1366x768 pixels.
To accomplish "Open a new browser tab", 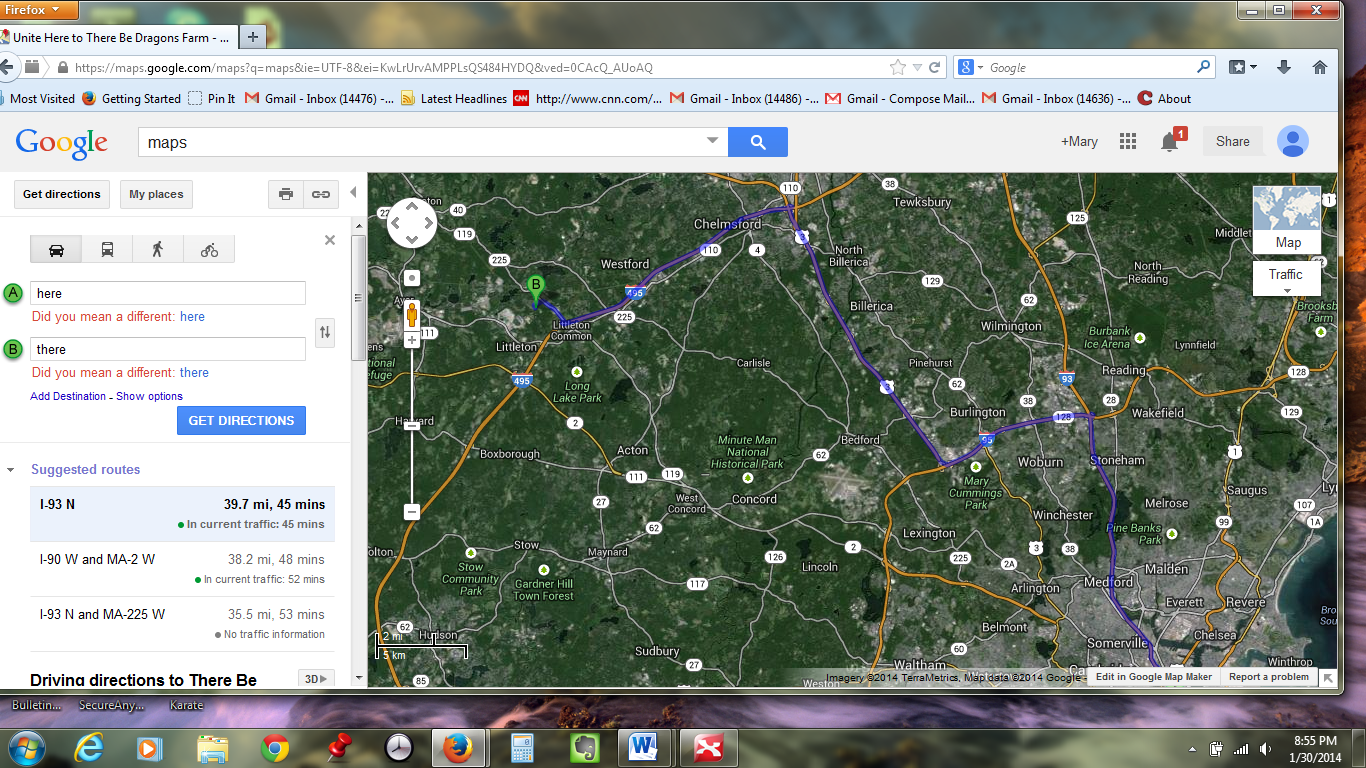I will click(252, 38).
